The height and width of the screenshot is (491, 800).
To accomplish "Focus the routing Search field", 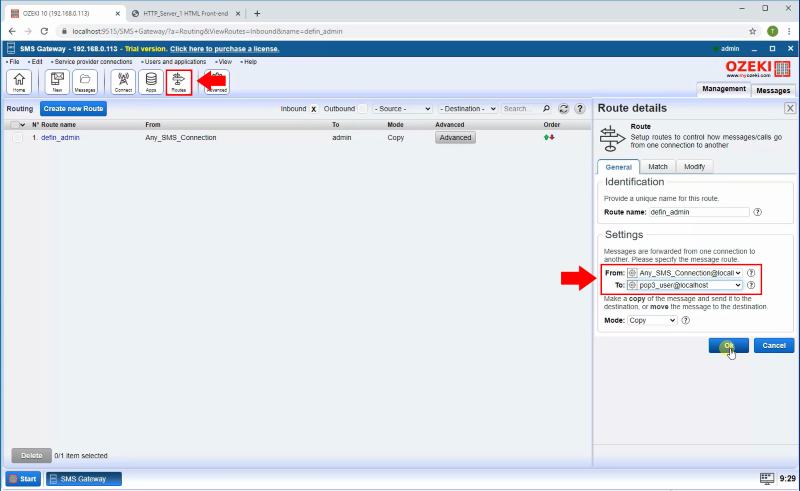I will pos(521,109).
